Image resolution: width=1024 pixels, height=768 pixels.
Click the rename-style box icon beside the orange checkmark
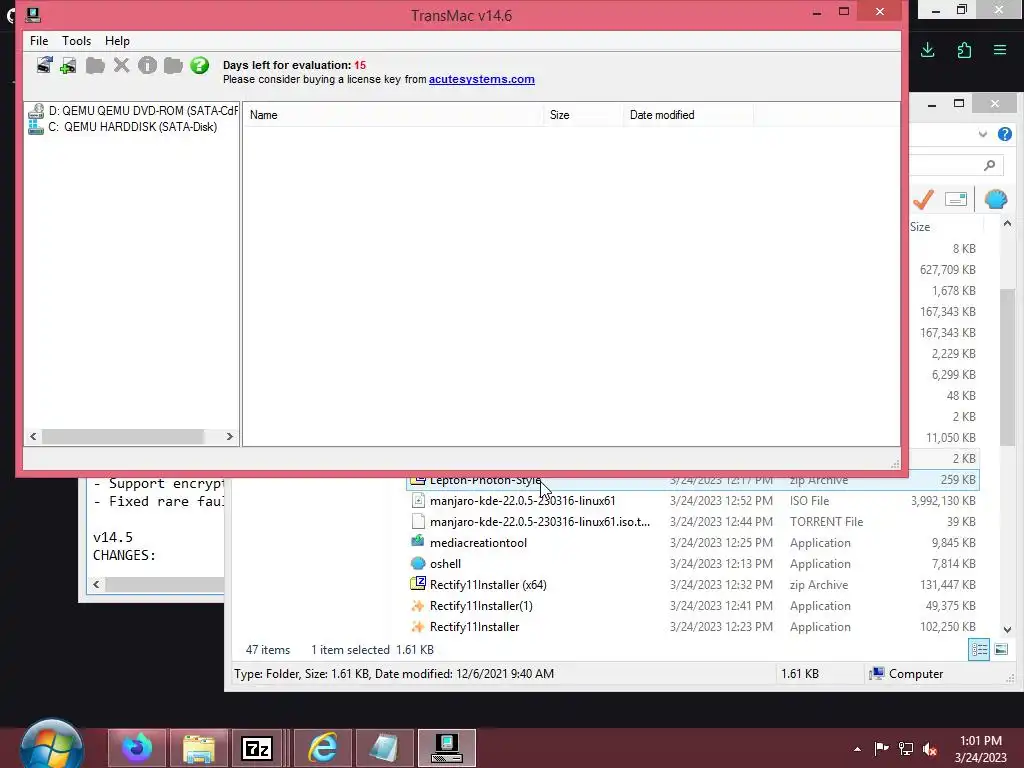(x=955, y=199)
